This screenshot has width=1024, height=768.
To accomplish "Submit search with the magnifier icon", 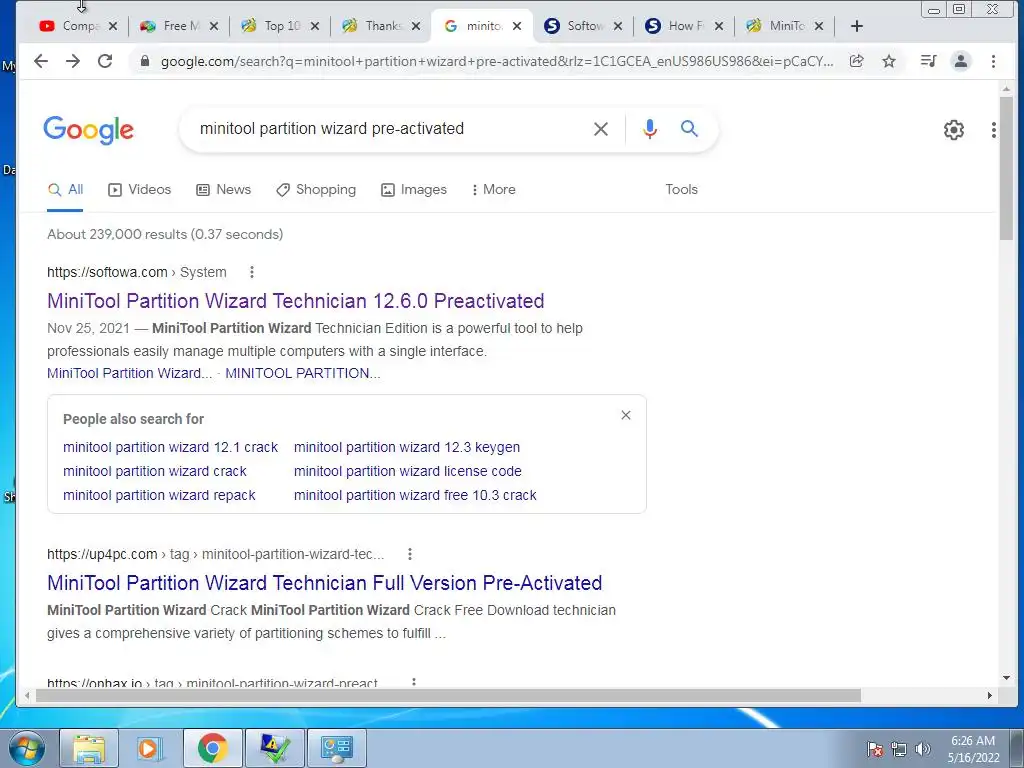I will (x=689, y=129).
